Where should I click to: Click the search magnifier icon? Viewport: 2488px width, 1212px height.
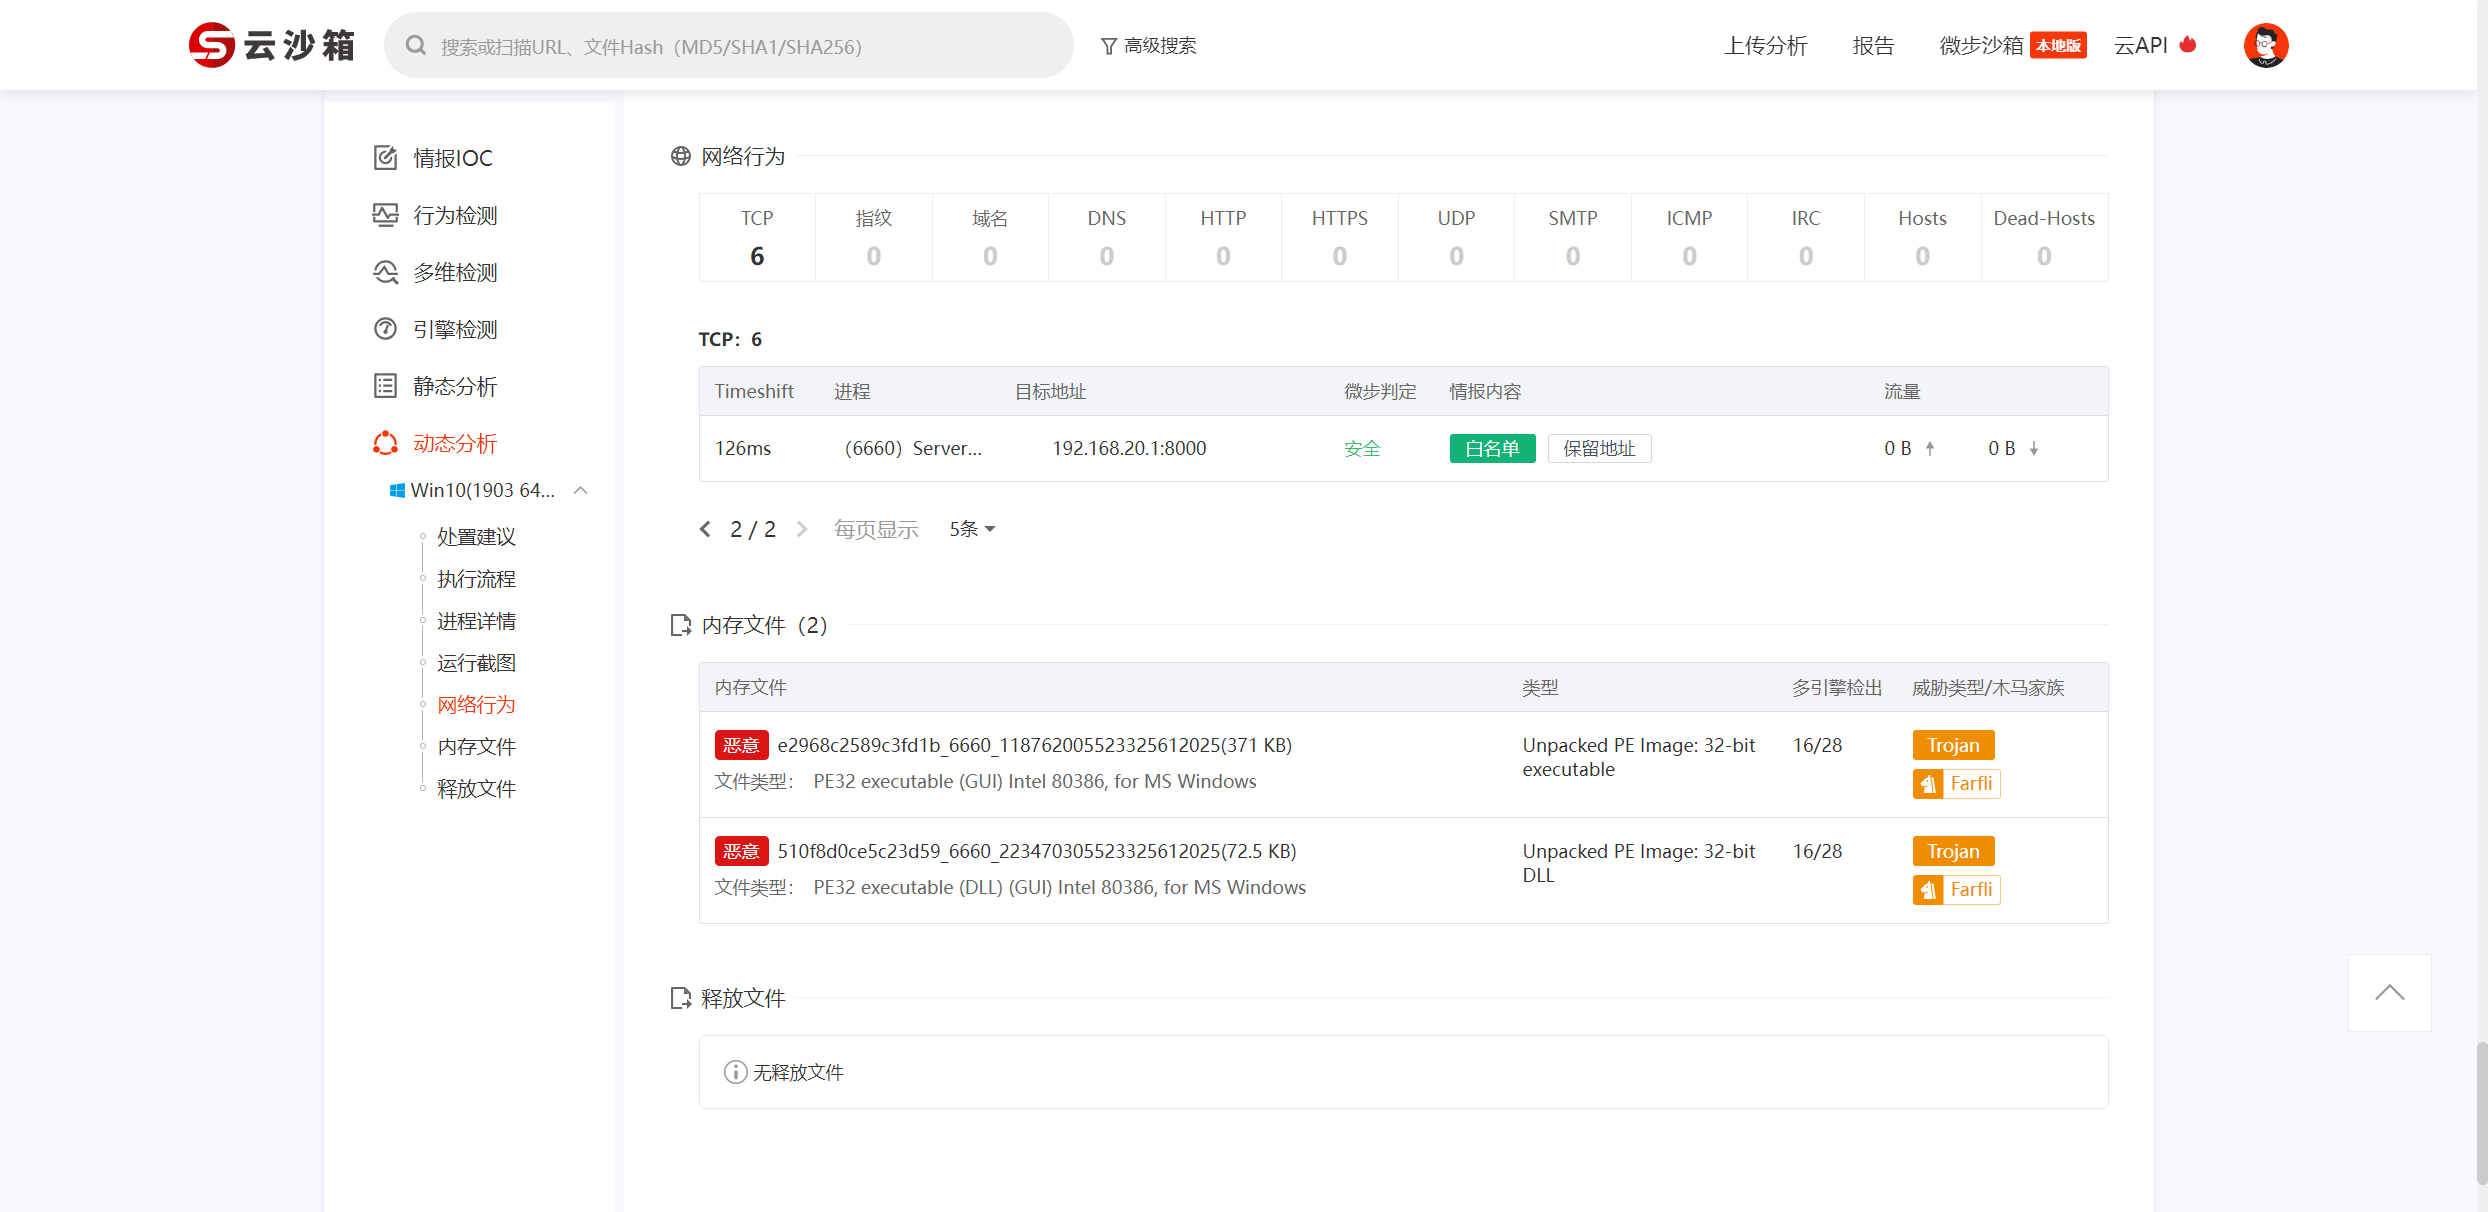pos(416,46)
